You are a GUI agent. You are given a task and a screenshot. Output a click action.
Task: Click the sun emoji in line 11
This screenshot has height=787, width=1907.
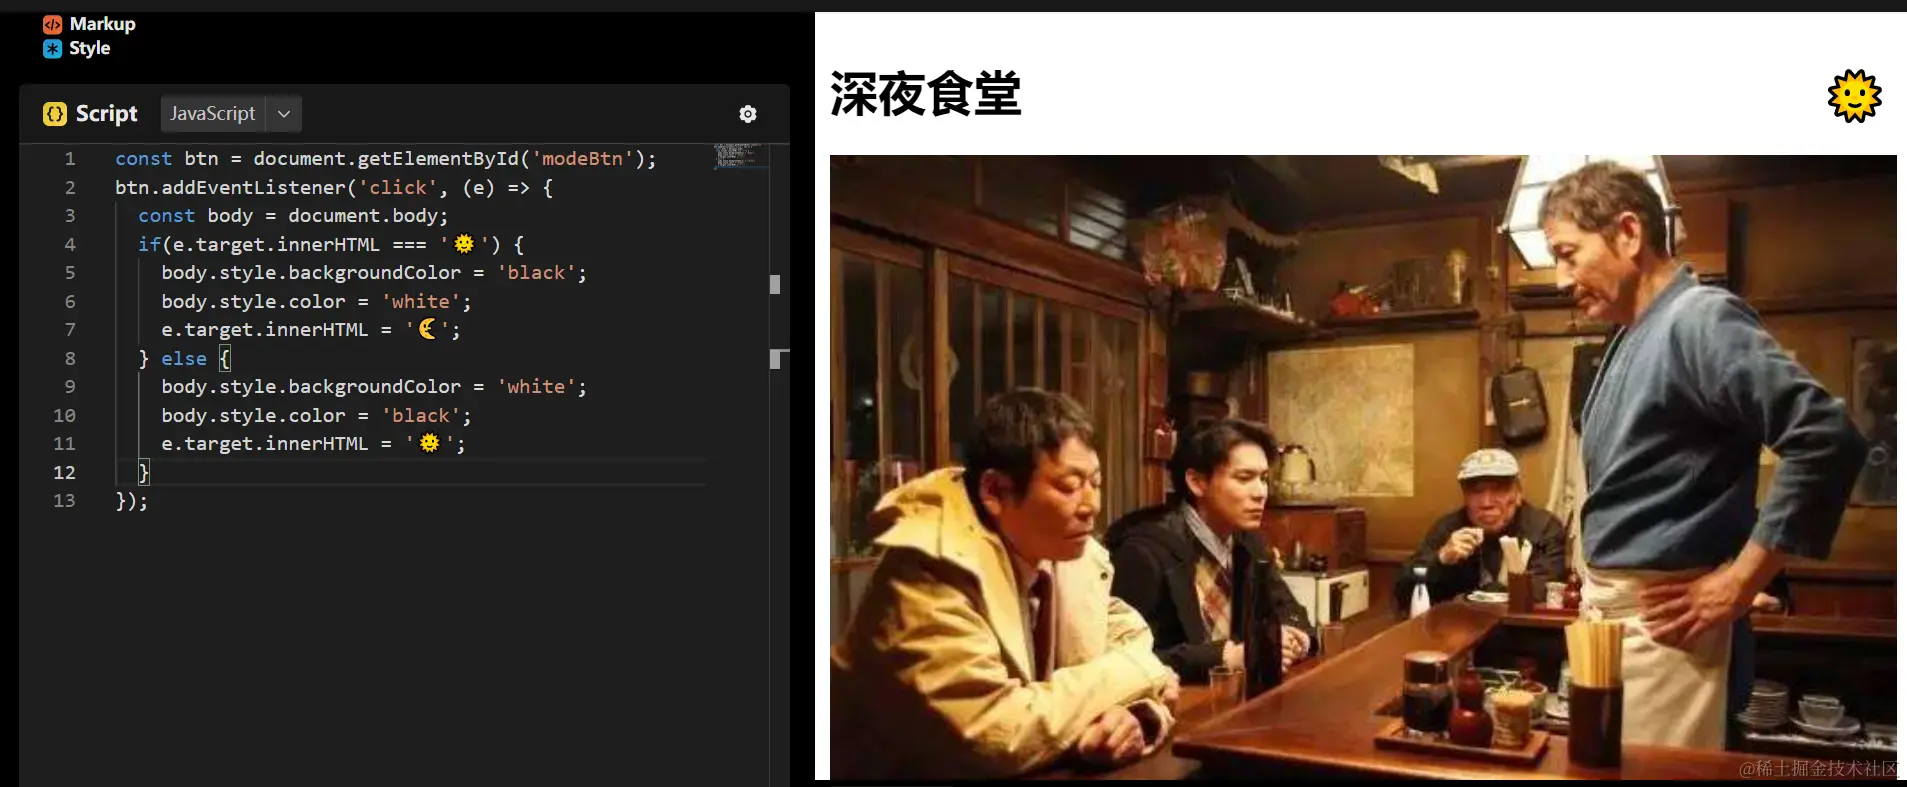pos(429,443)
